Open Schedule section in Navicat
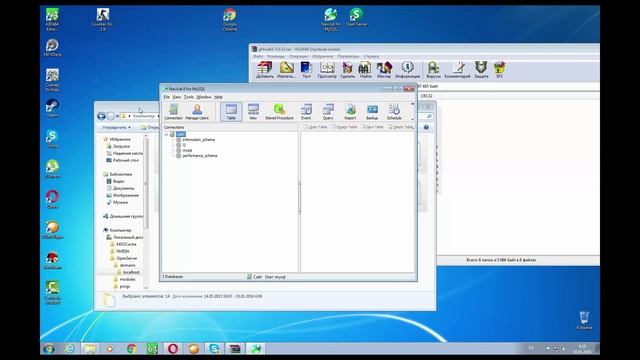 click(394, 111)
